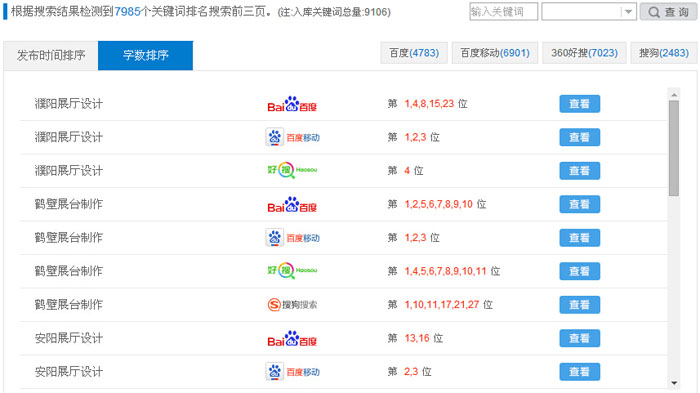
Task: Click the list scrollbar up arrow
Action: (674, 94)
